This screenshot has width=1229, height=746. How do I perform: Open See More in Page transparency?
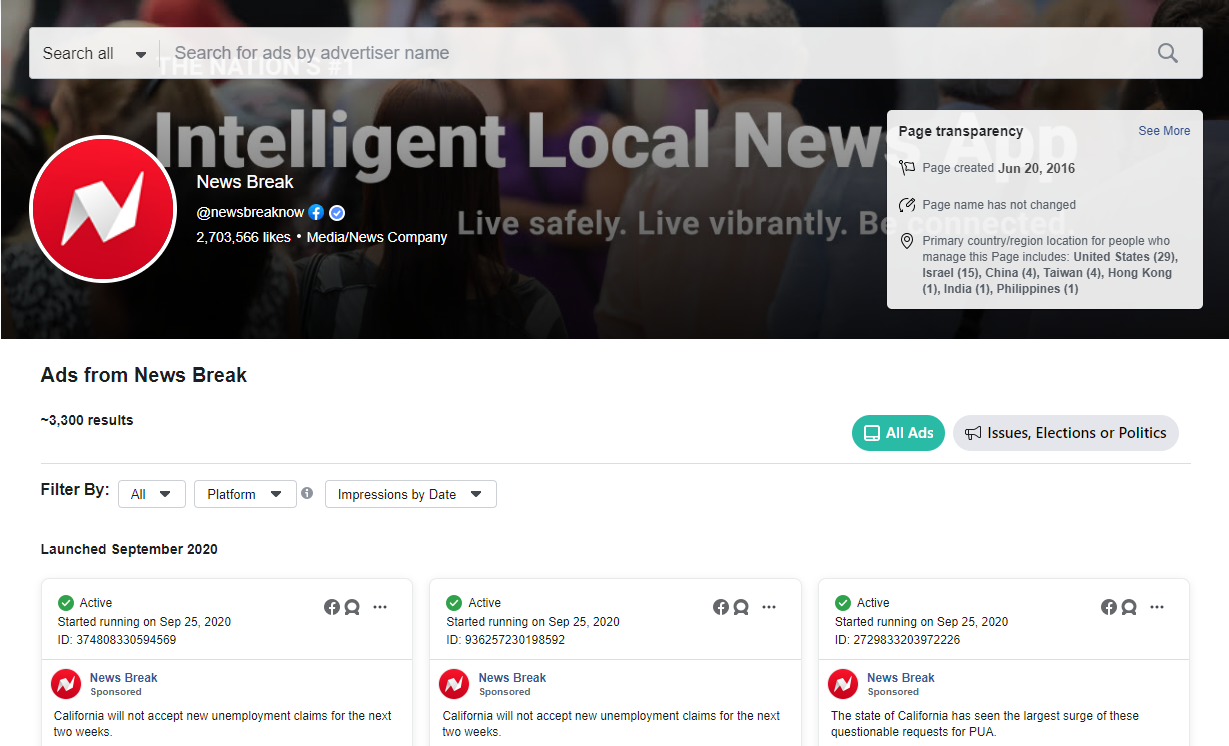pos(1164,131)
